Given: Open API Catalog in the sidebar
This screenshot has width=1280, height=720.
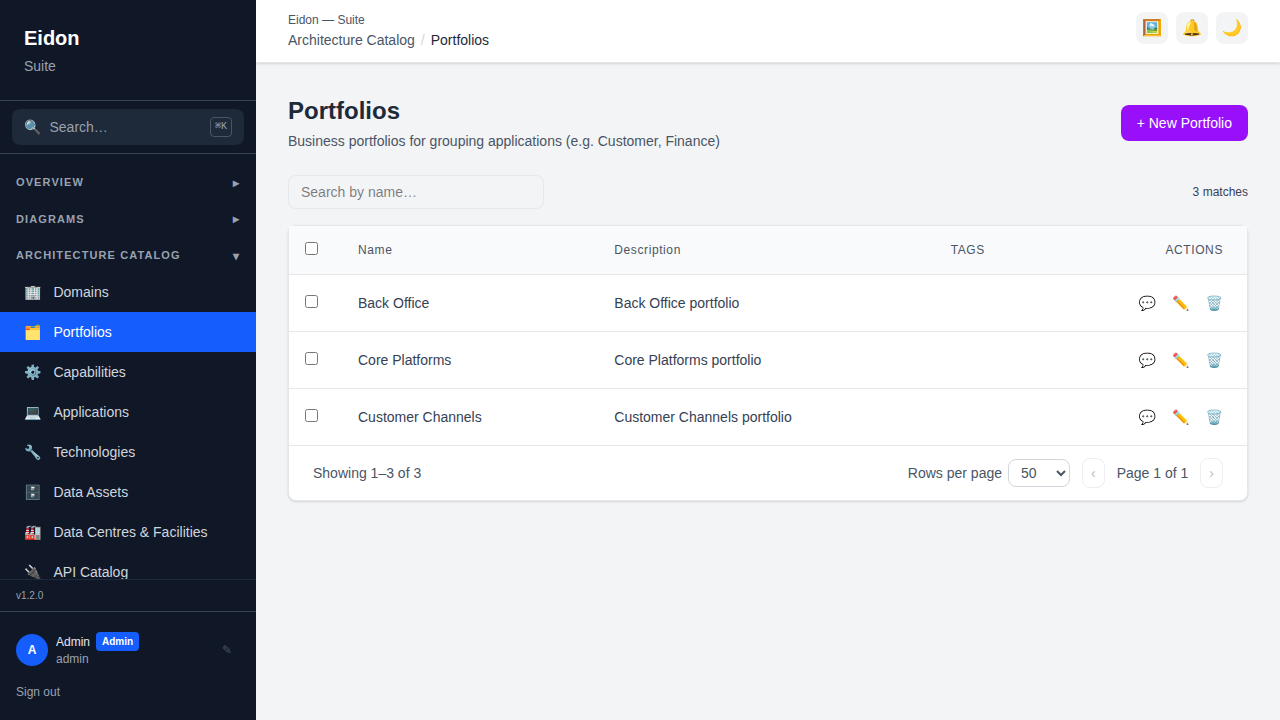Looking at the screenshot, I should point(128,568).
